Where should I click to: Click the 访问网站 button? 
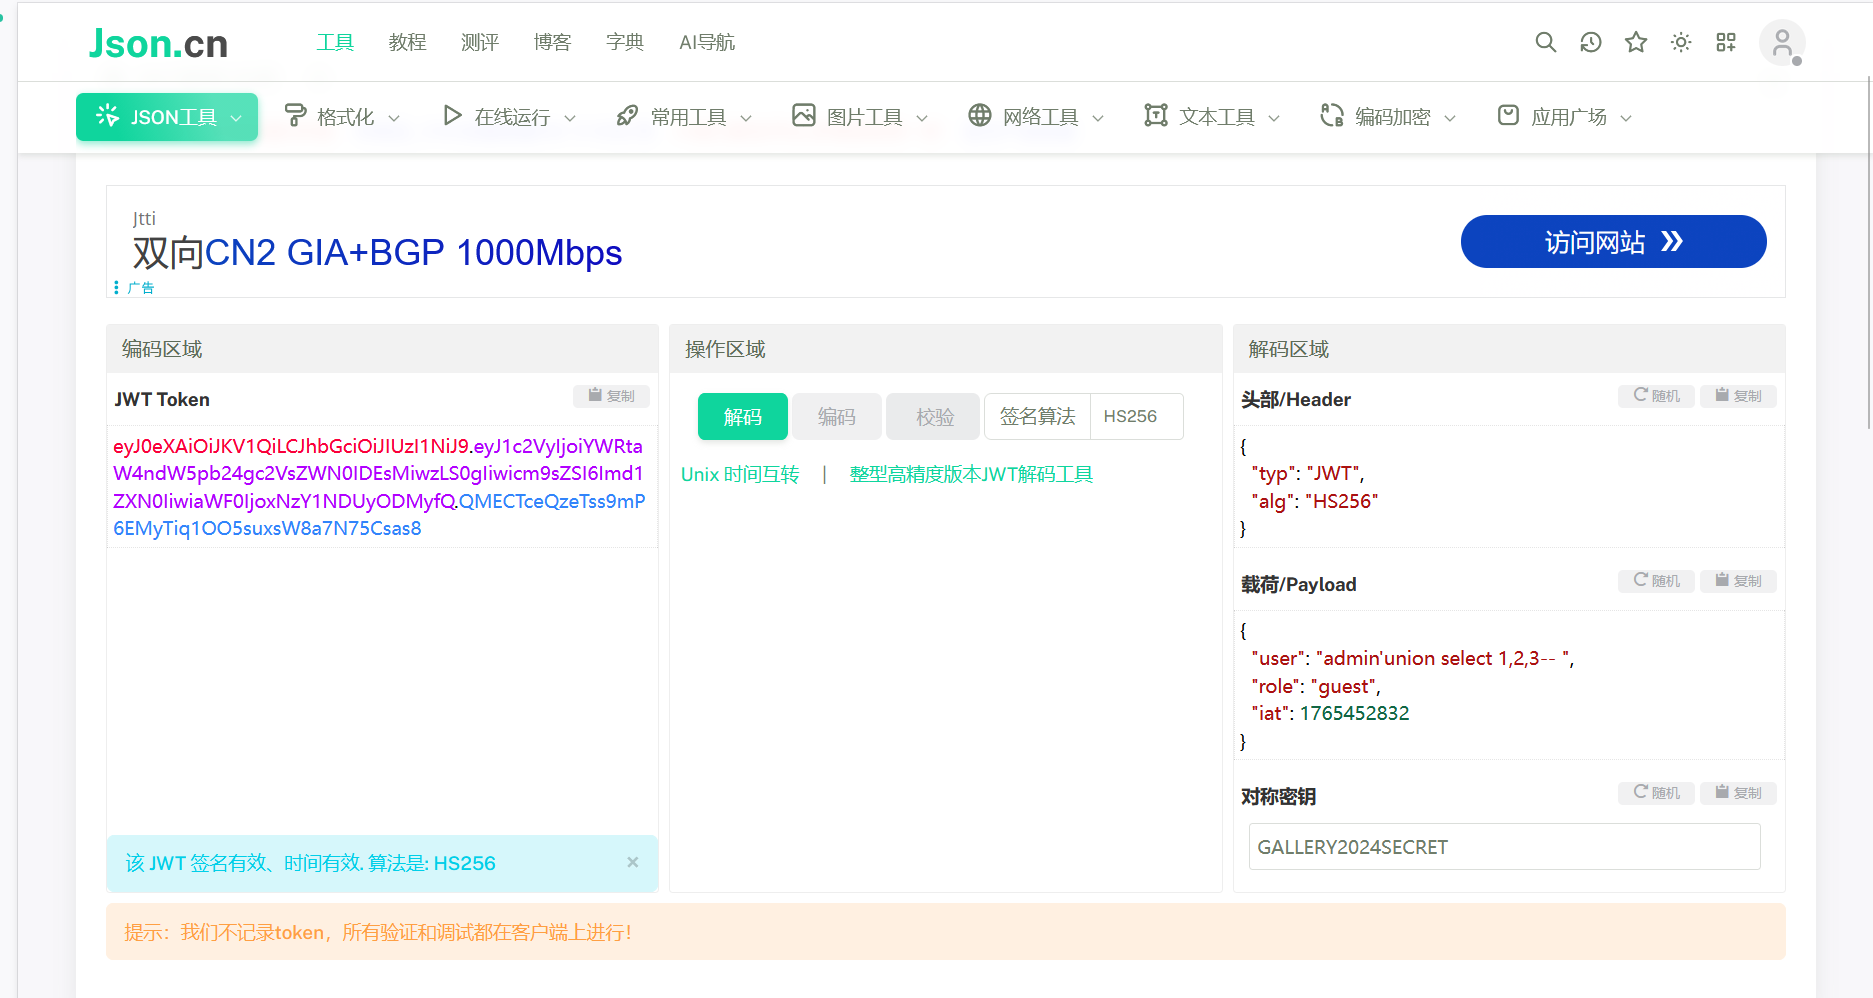point(1612,241)
